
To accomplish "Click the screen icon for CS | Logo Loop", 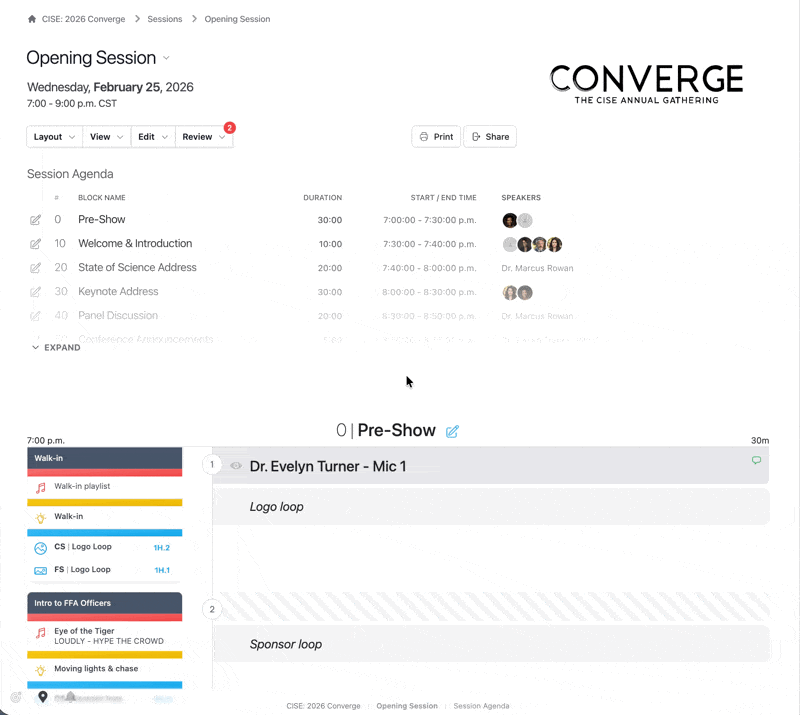I will 39,546.
